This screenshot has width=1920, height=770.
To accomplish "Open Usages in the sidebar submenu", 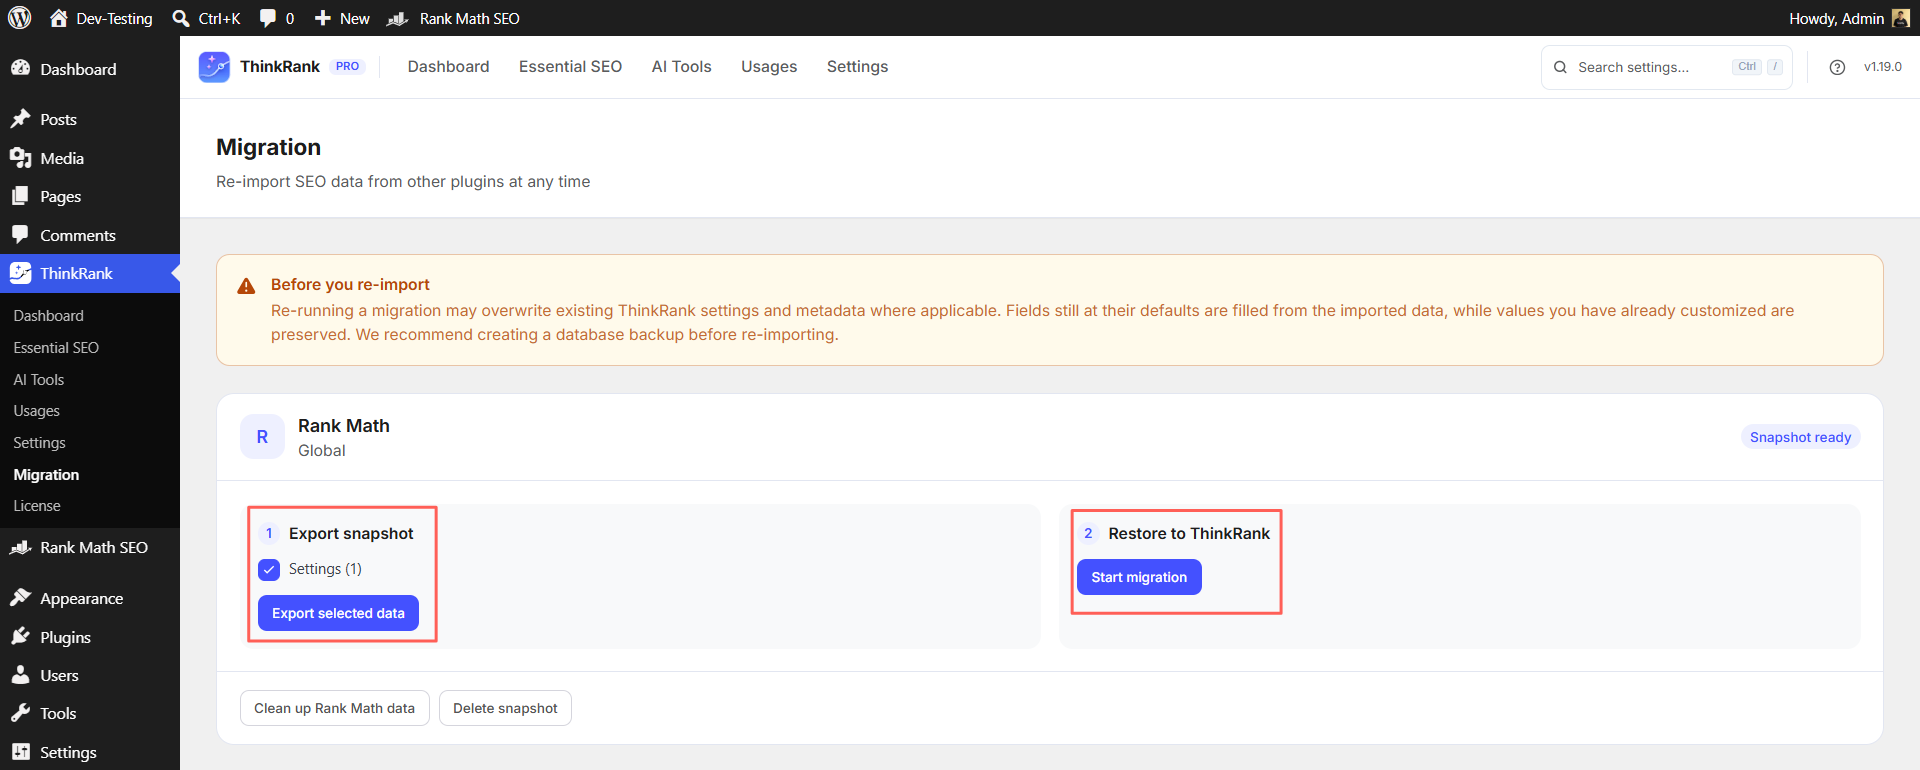I will tap(37, 411).
